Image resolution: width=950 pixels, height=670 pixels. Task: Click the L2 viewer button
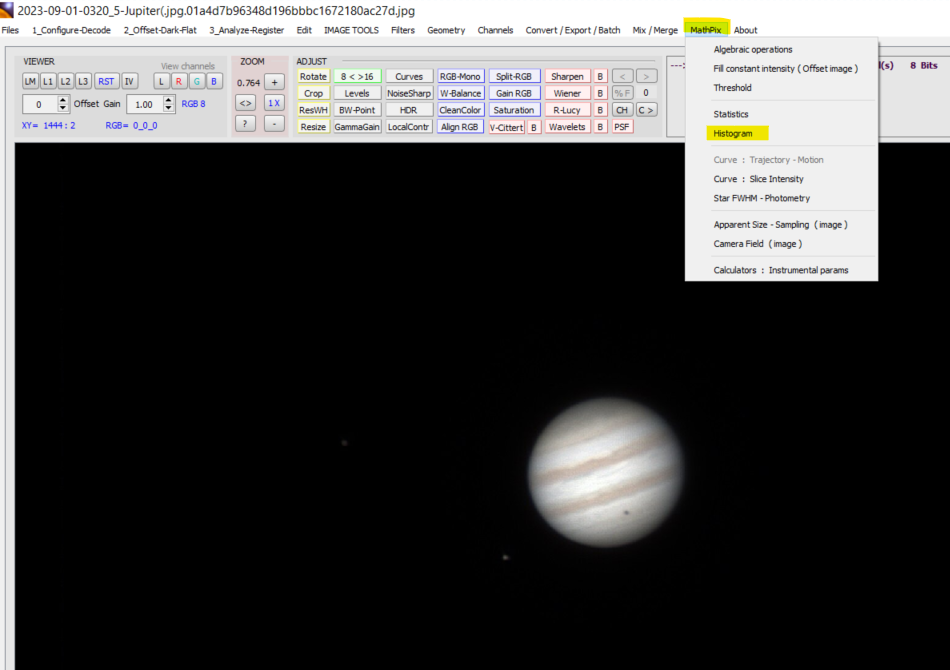click(x=65, y=81)
